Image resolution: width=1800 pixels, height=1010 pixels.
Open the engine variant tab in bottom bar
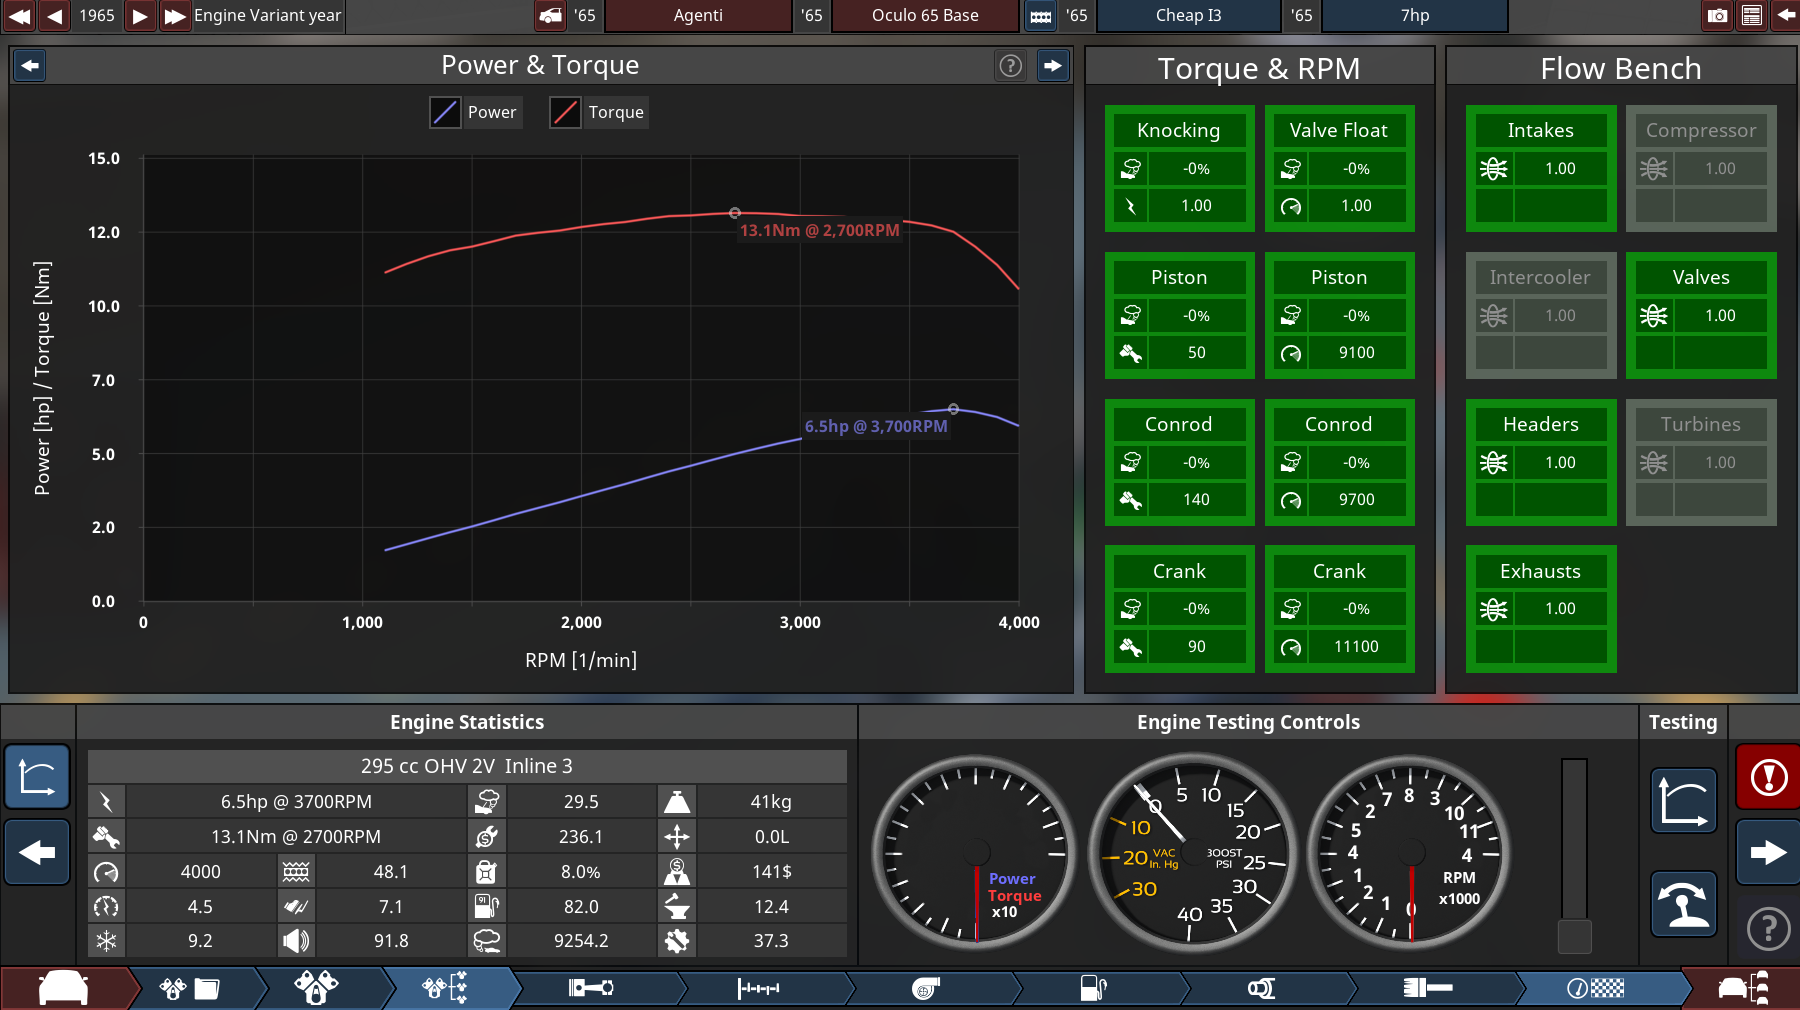coord(316,988)
